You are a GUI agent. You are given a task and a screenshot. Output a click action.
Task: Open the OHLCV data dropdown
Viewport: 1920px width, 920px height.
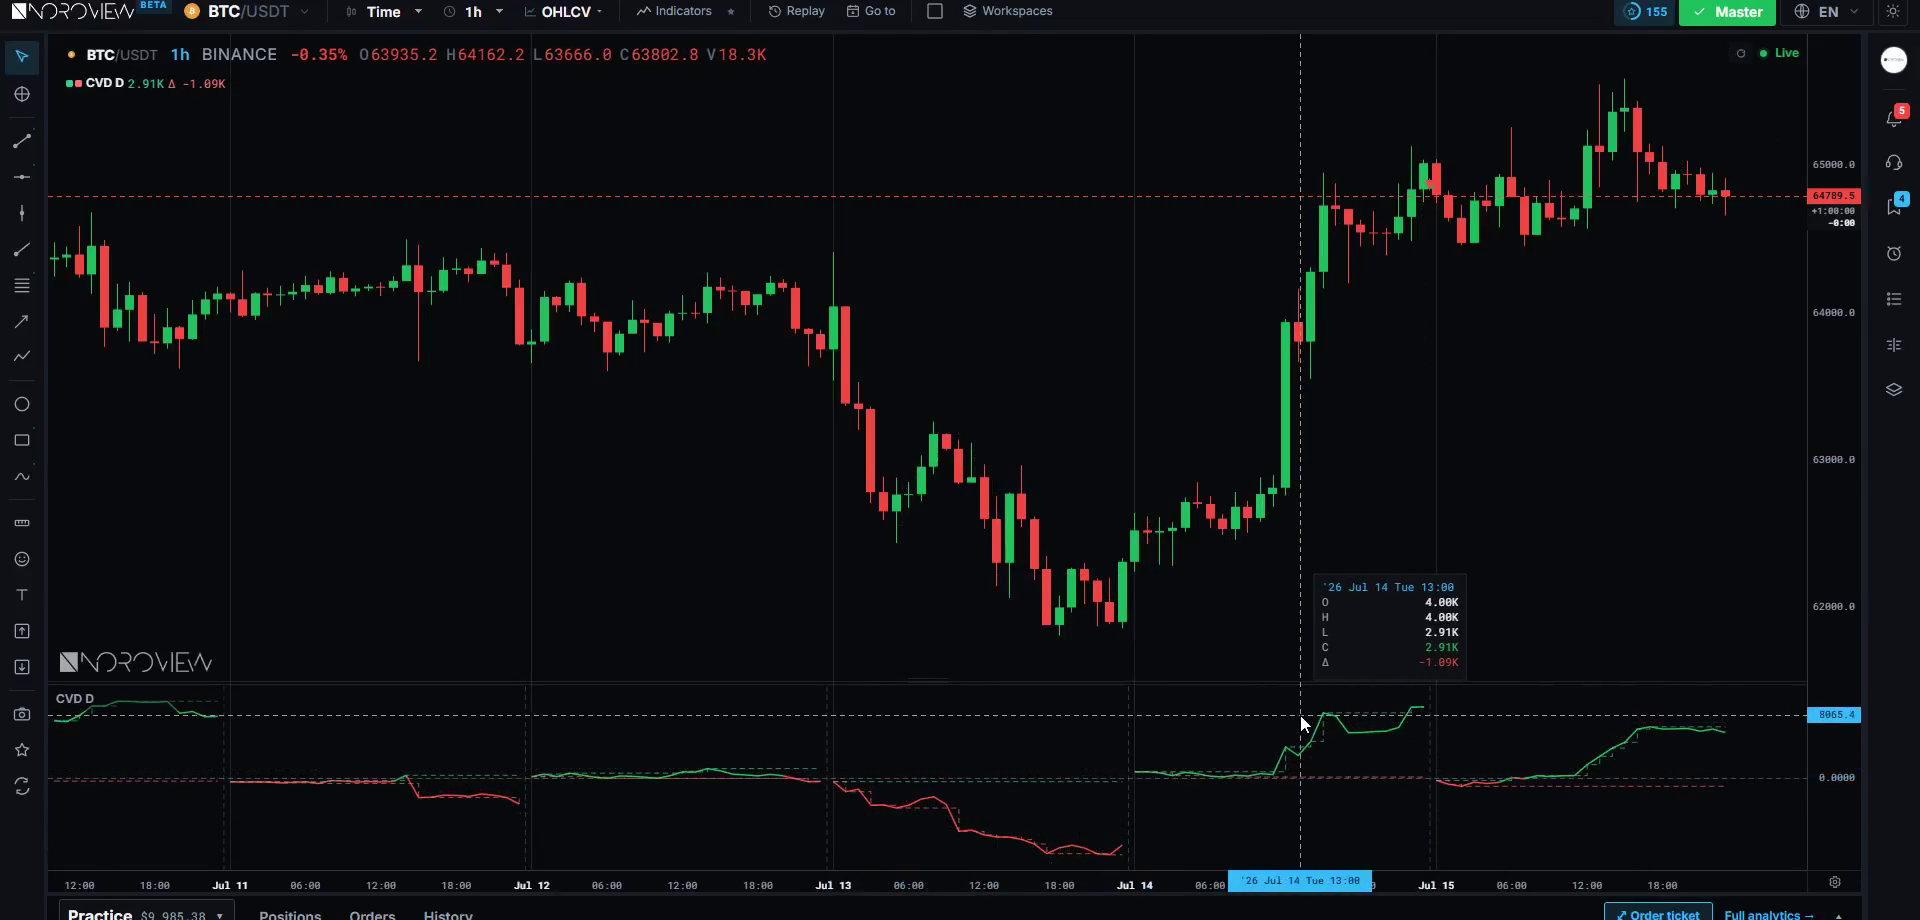pyautogui.click(x=565, y=11)
